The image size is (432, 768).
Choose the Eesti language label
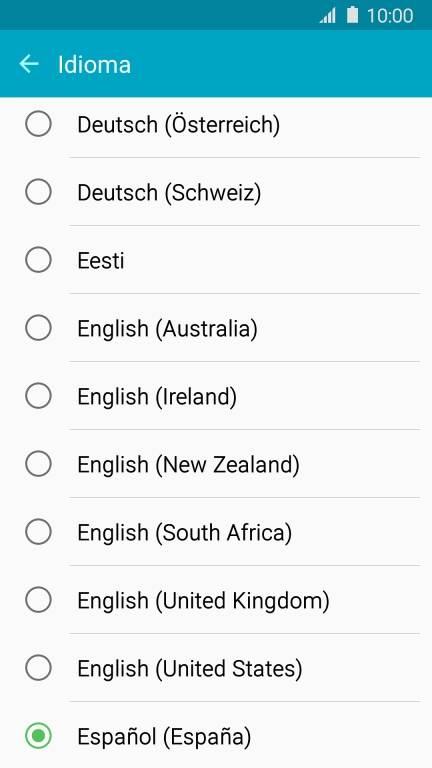(101, 260)
